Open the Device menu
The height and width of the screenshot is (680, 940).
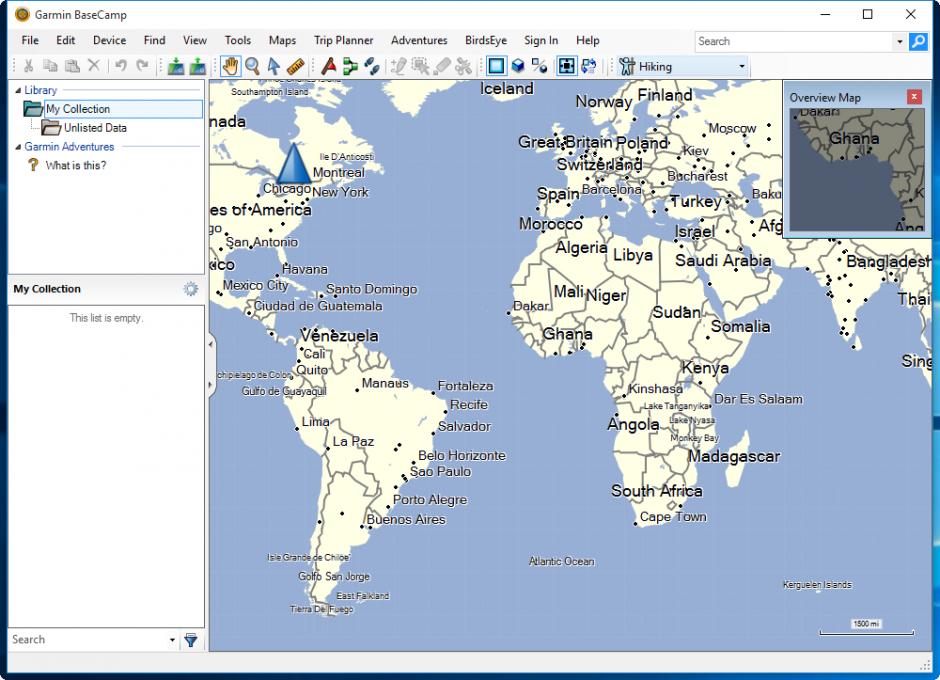click(109, 40)
